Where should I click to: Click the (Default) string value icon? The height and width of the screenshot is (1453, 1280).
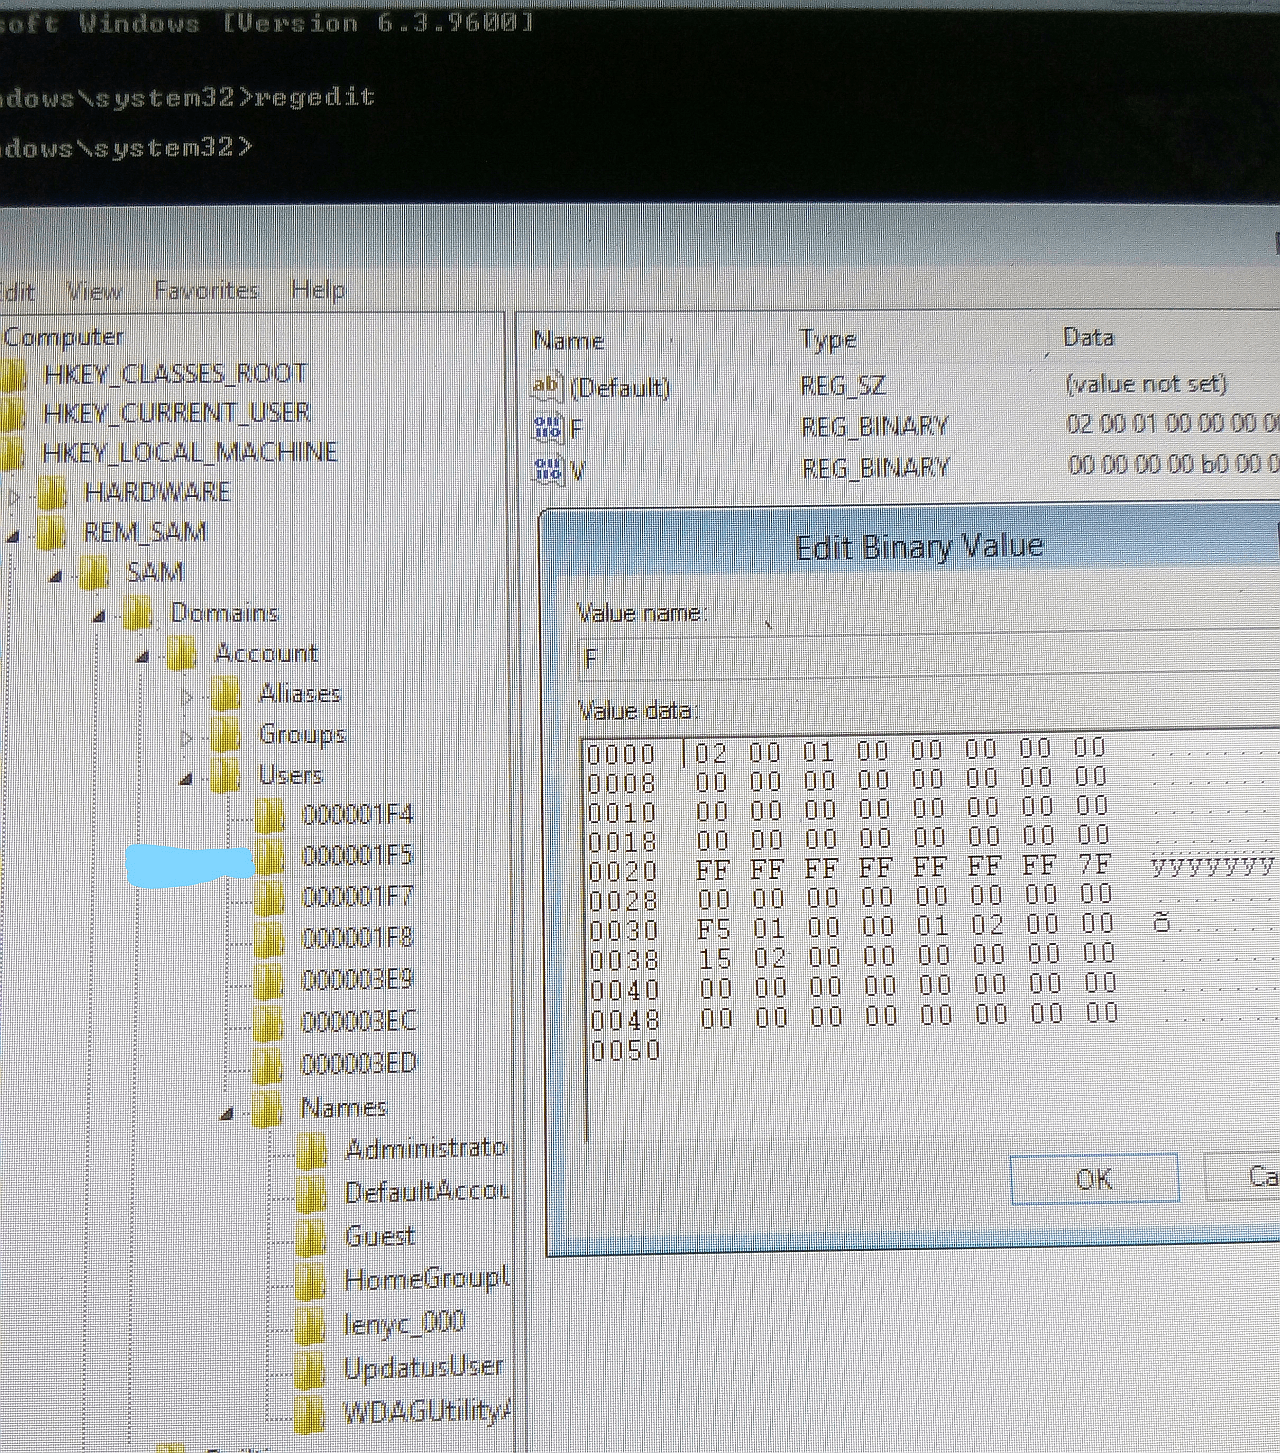click(547, 386)
